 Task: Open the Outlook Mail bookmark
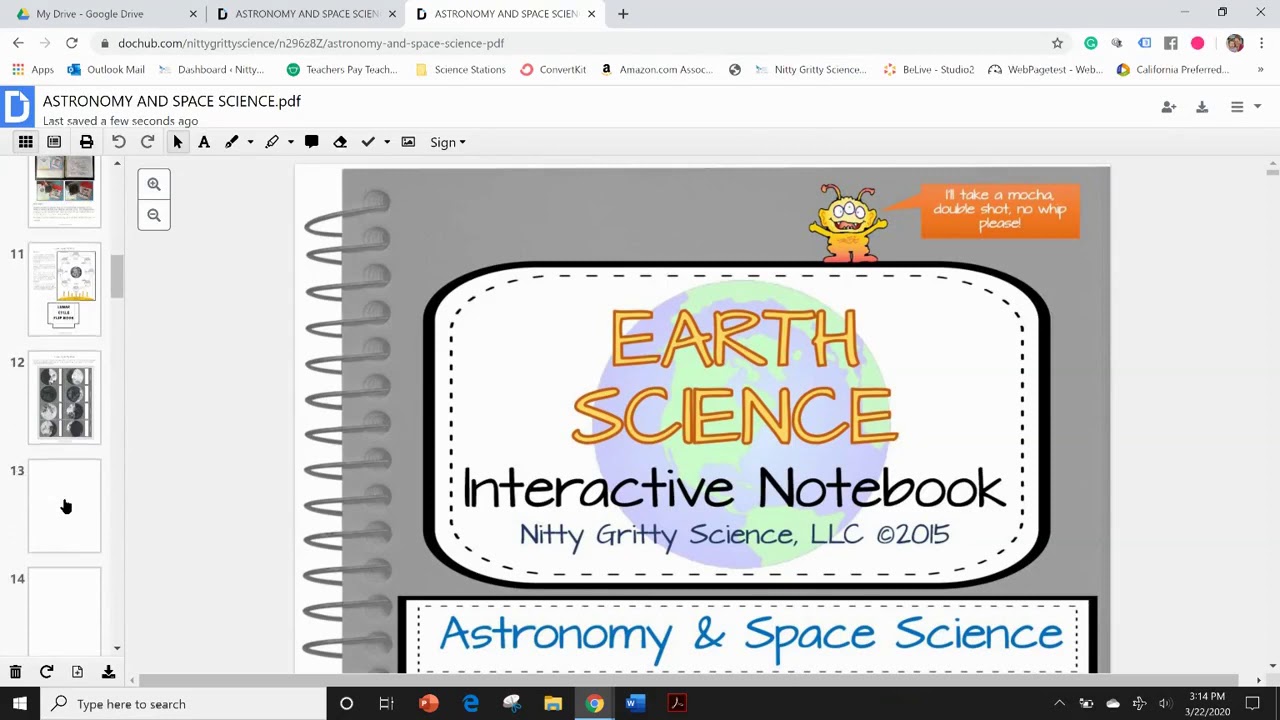(x=106, y=70)
